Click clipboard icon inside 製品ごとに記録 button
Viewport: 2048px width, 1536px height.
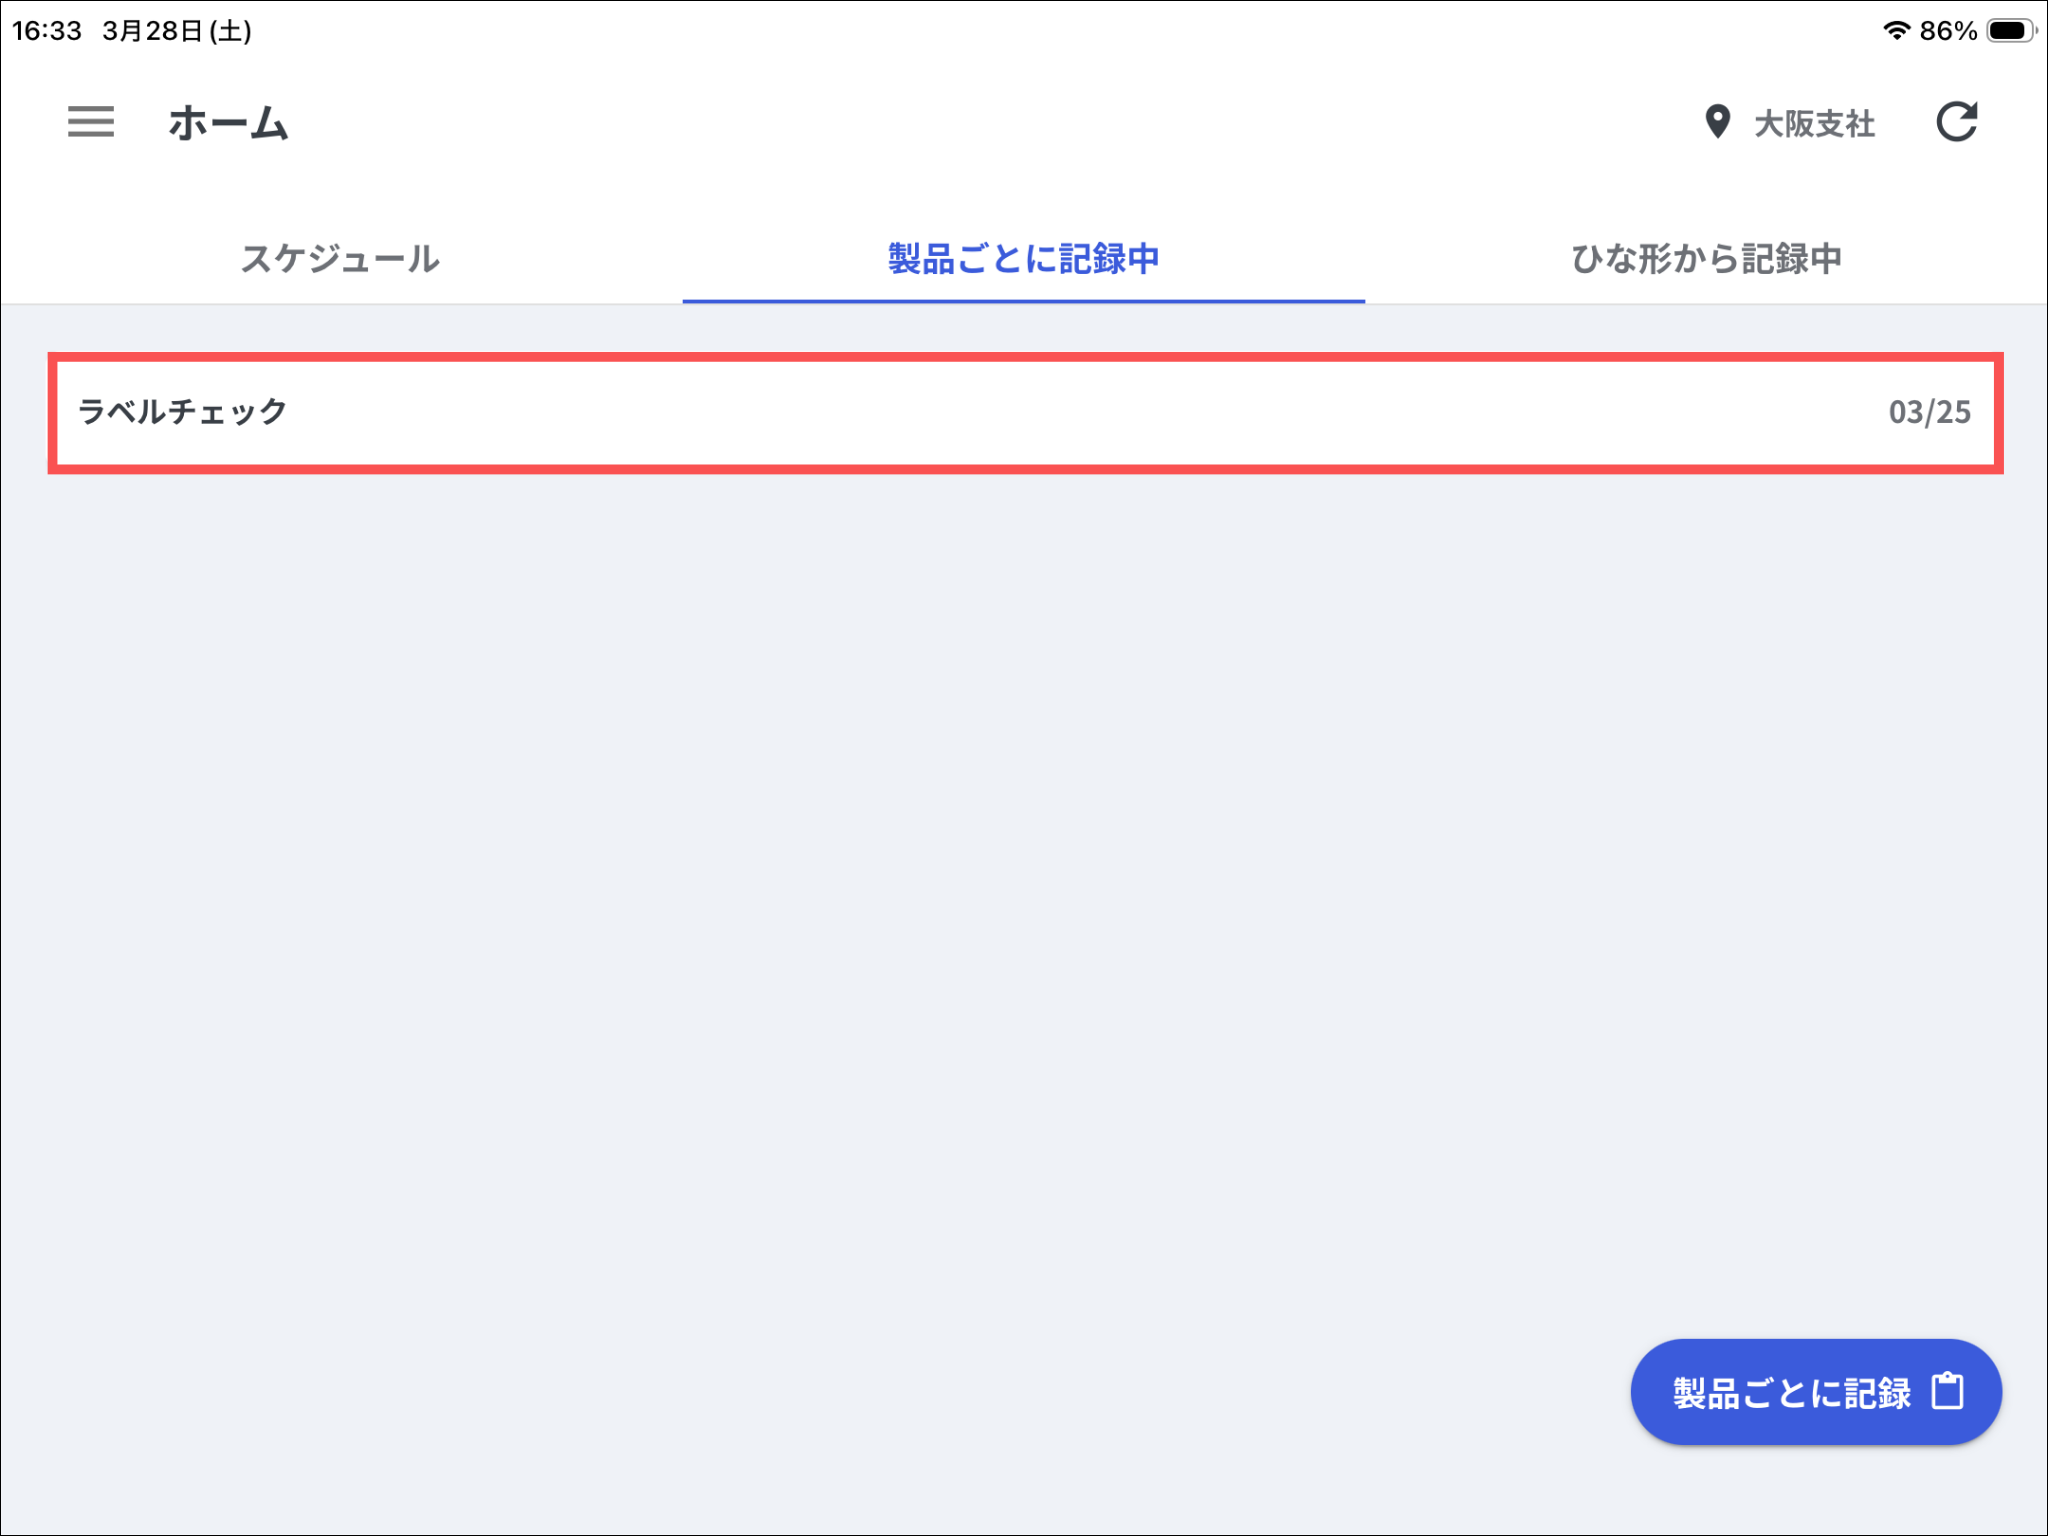coord(1947,1391)
